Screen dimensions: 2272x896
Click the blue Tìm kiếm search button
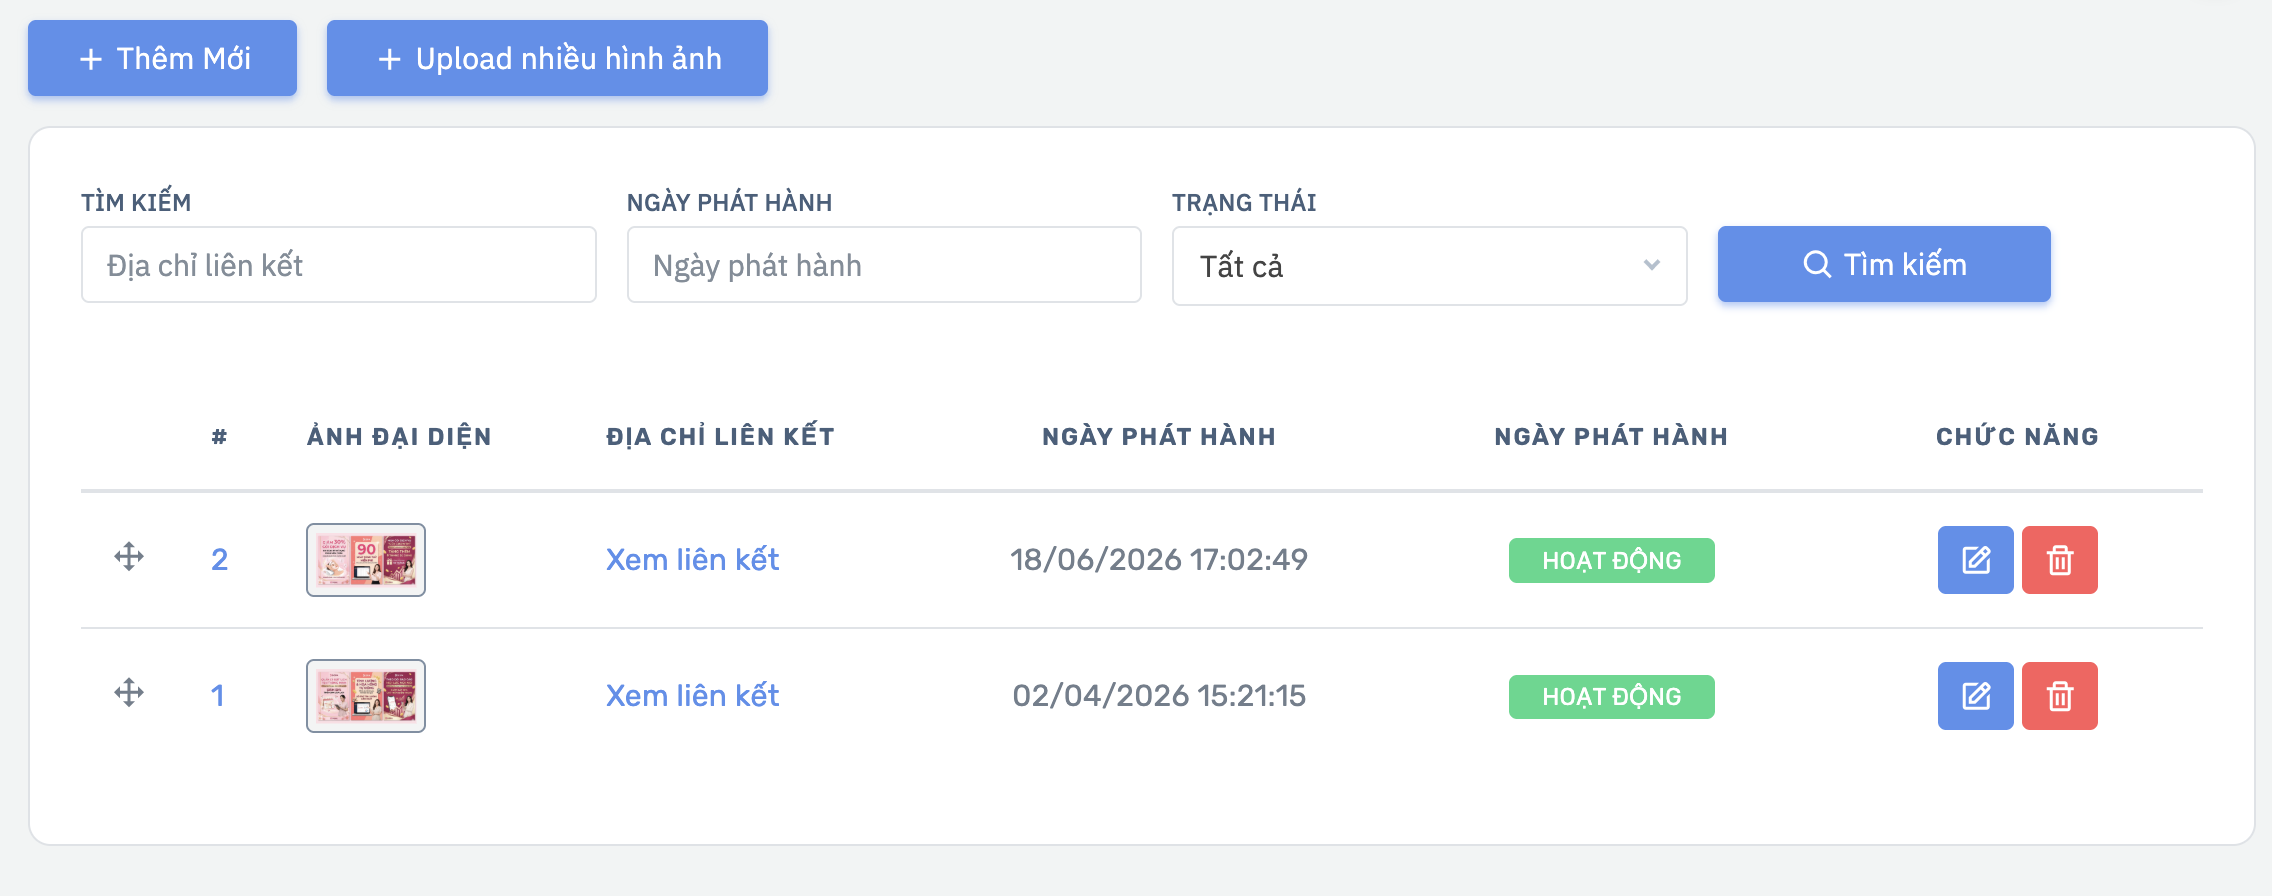pyautogui.click(x=1884, y=264)
